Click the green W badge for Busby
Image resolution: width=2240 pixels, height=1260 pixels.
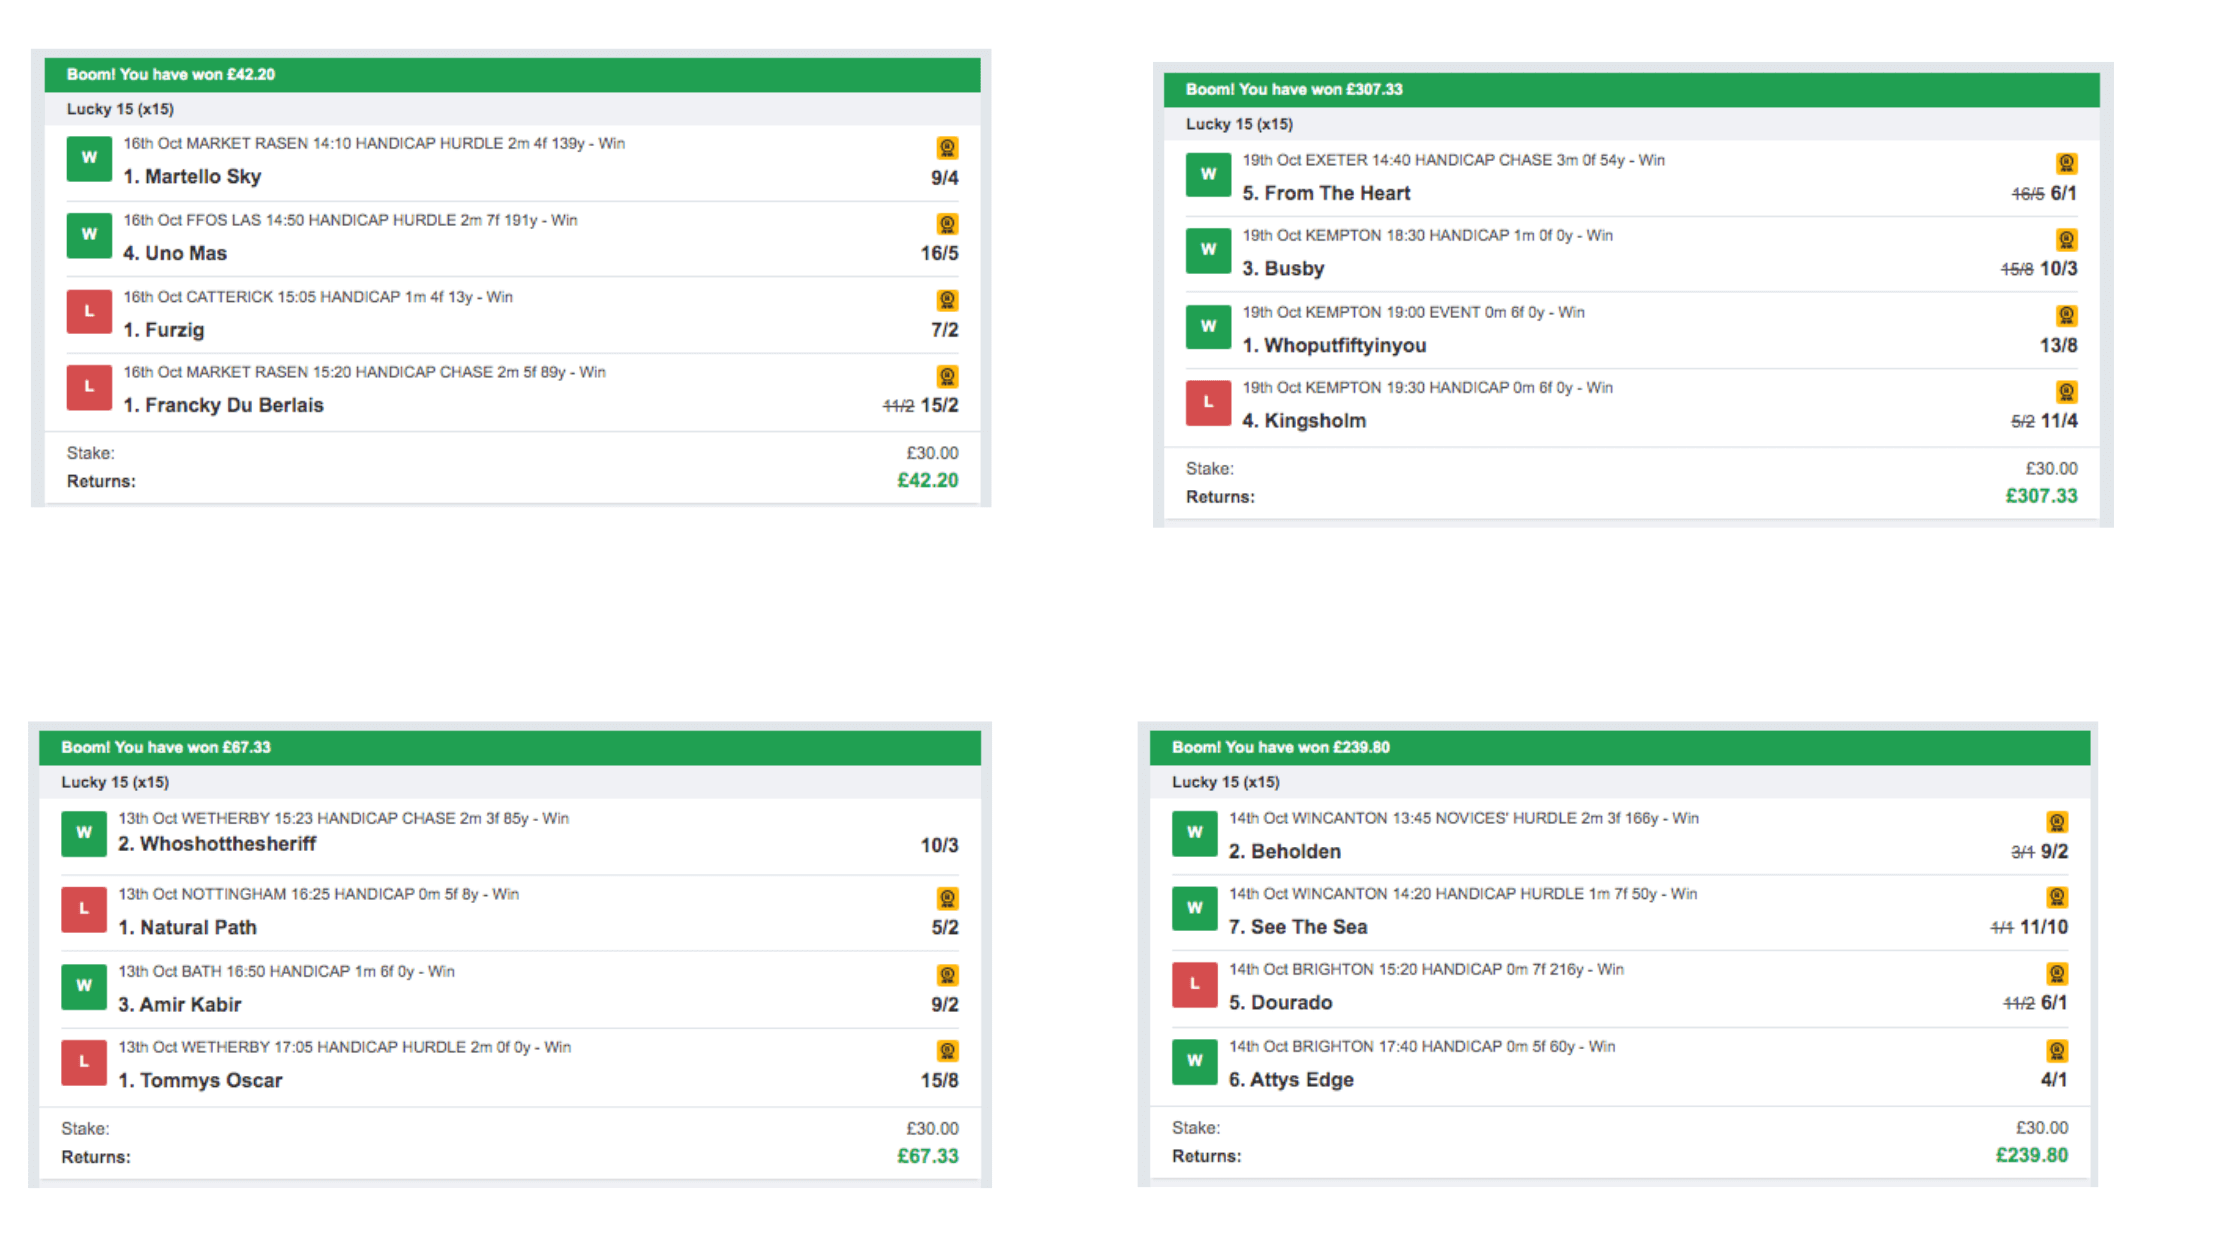click(1208, 250)
